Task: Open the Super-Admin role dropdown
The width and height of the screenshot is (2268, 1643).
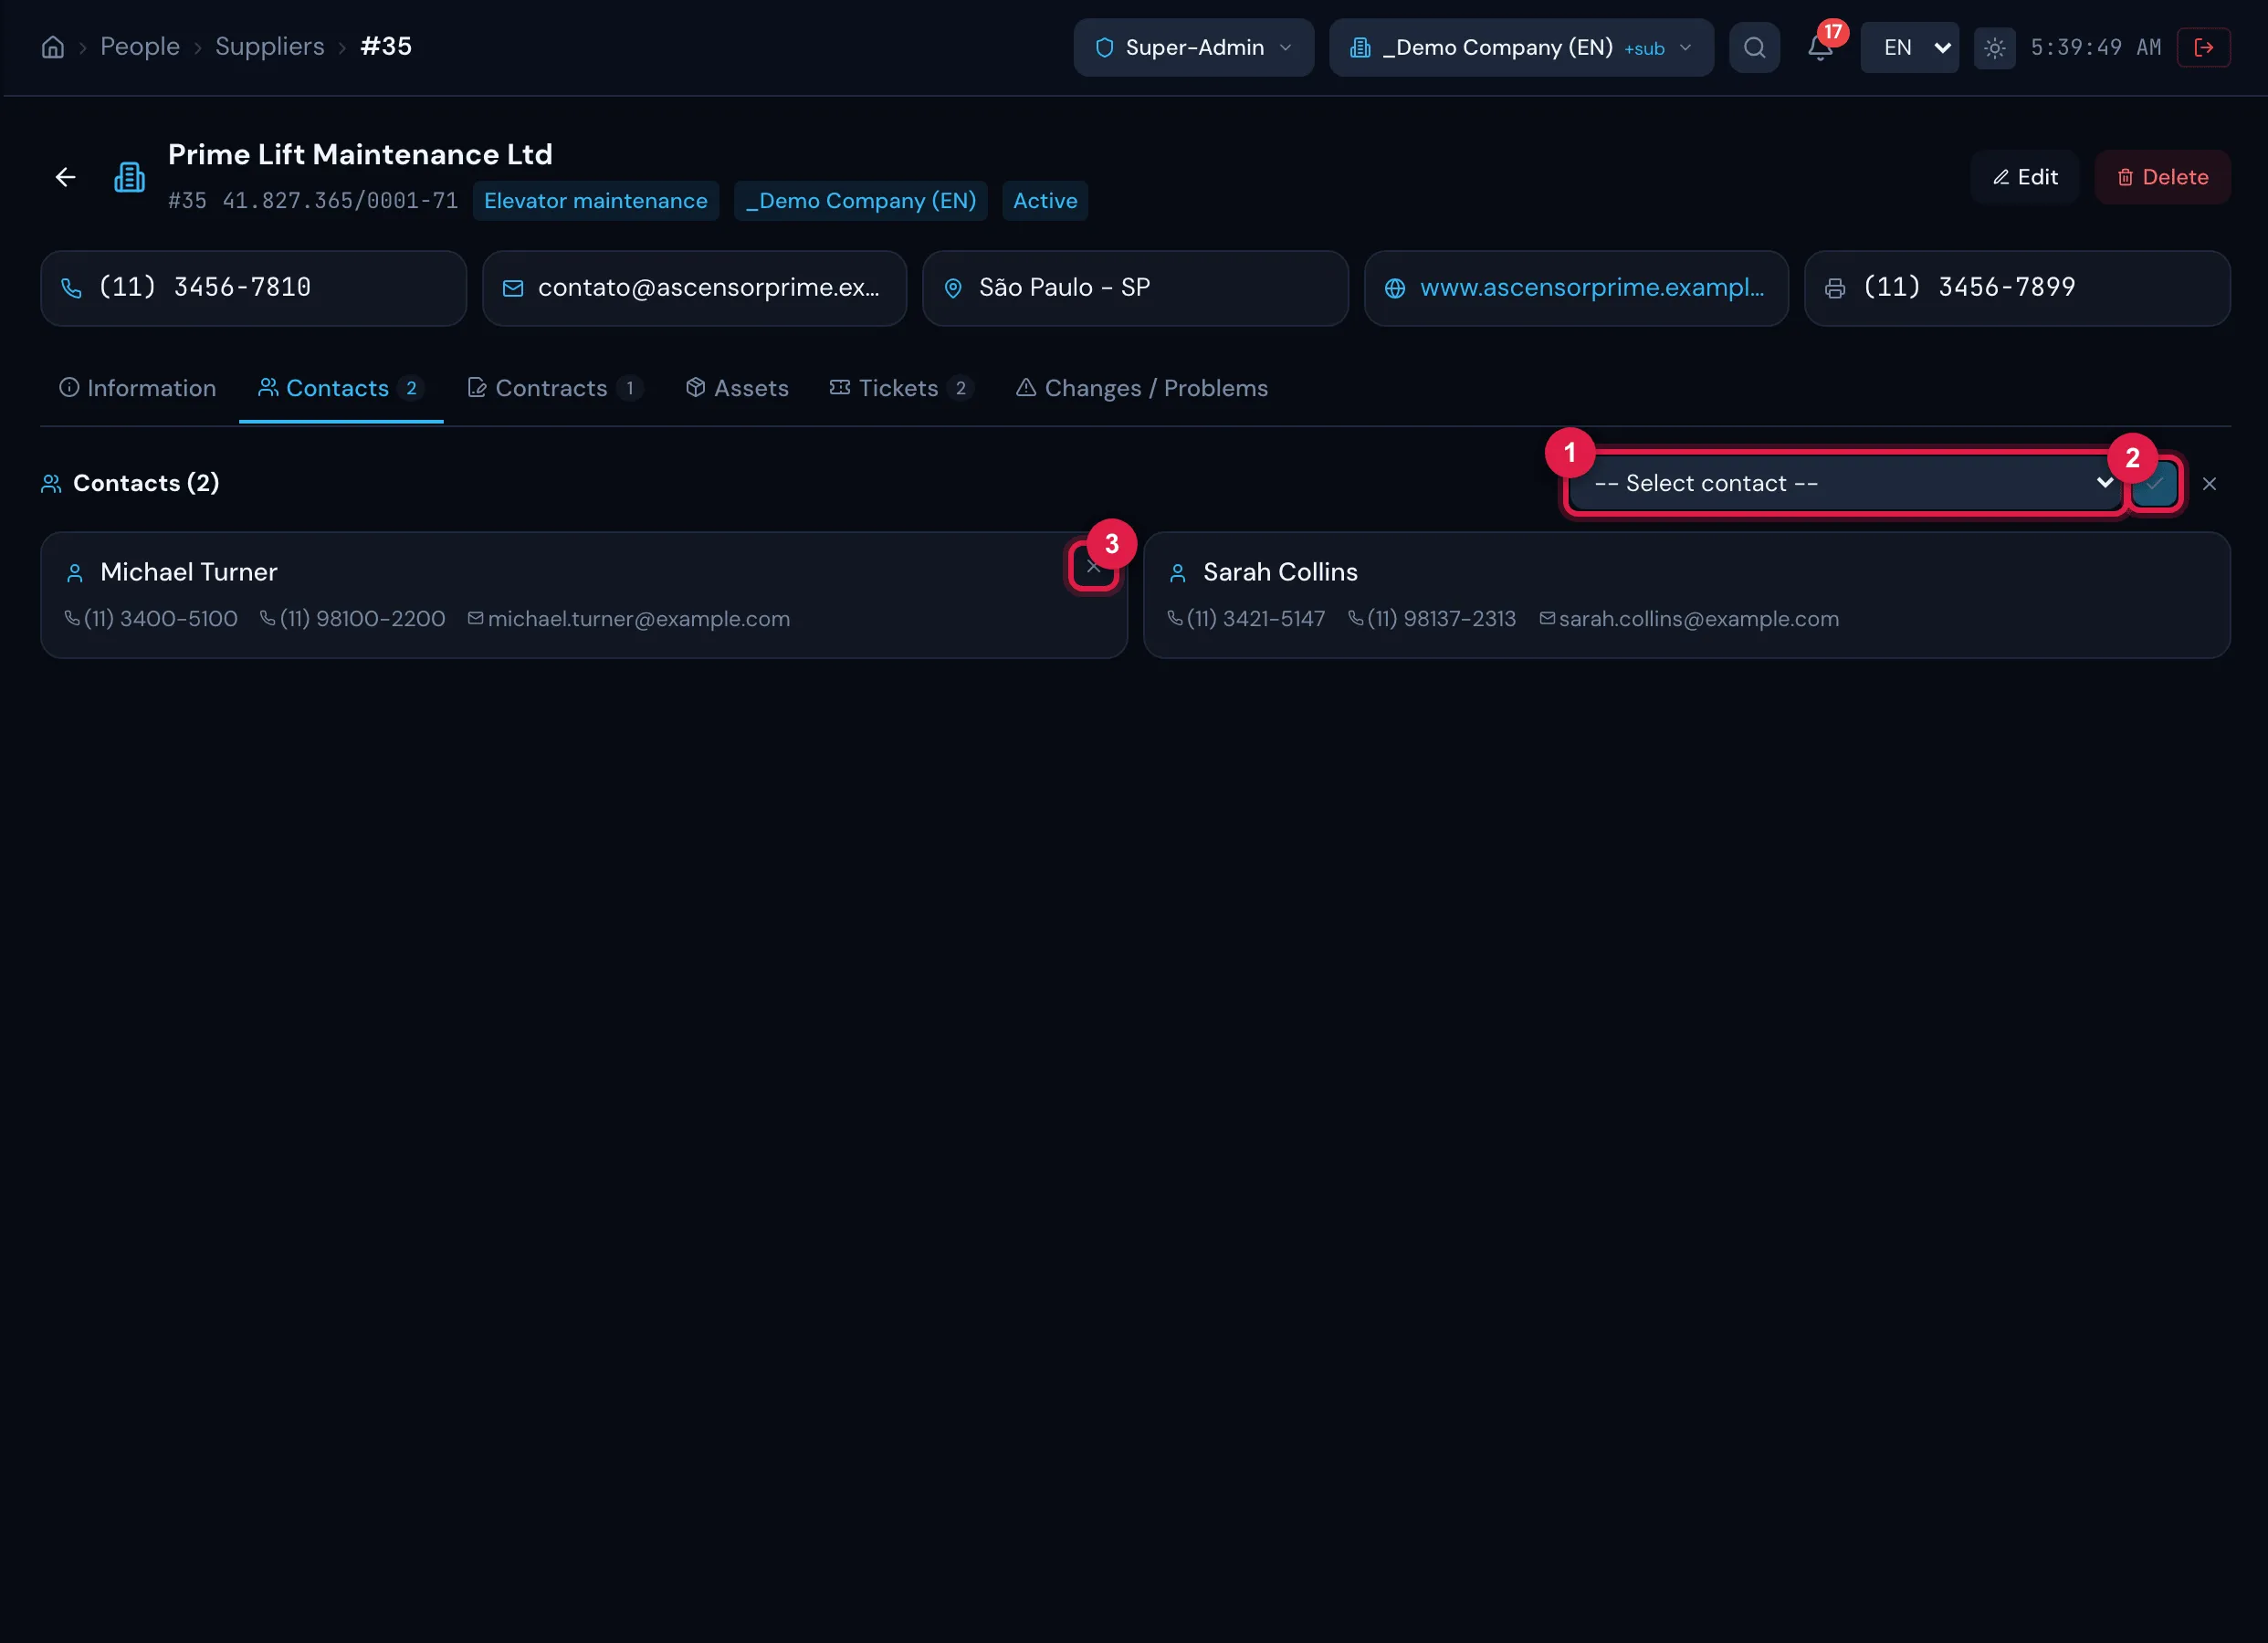Action: coord(1193,47)
